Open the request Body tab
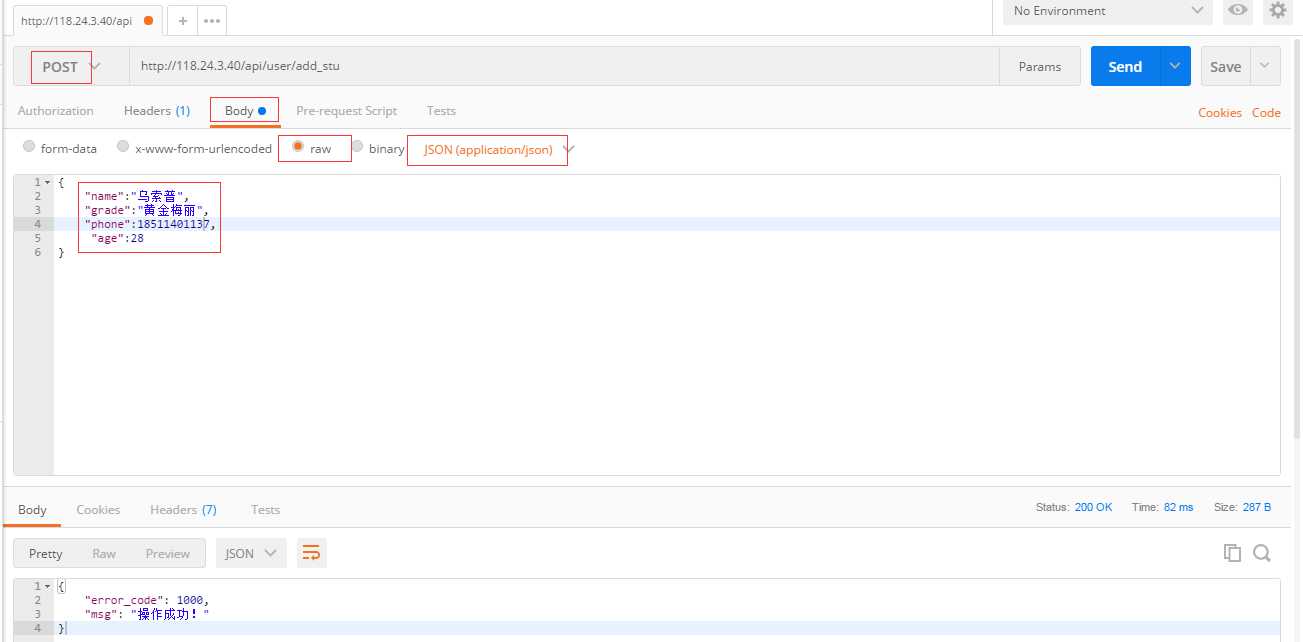Image resolution: width=1303 pixels, height=642 pixels. click(x=245, y=111)
